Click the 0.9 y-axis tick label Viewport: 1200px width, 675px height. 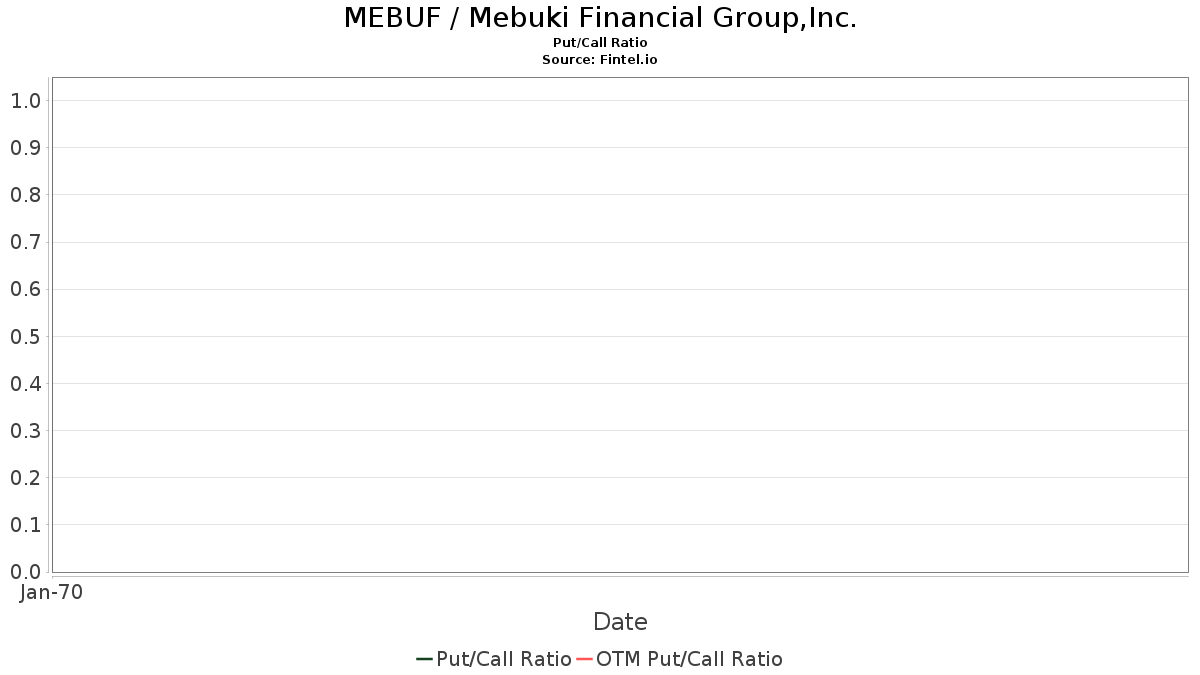[x=25, y=148]
